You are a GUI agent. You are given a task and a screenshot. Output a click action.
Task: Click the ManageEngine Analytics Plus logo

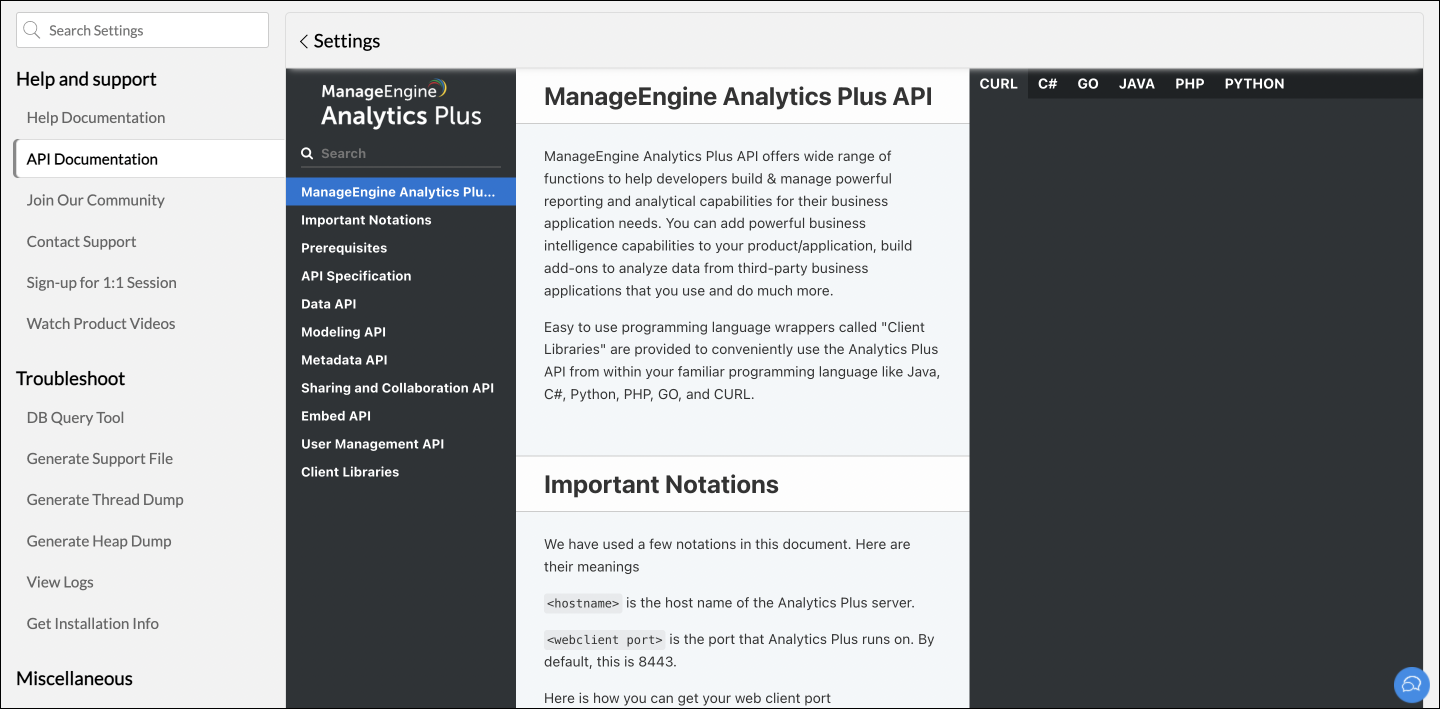400,104
